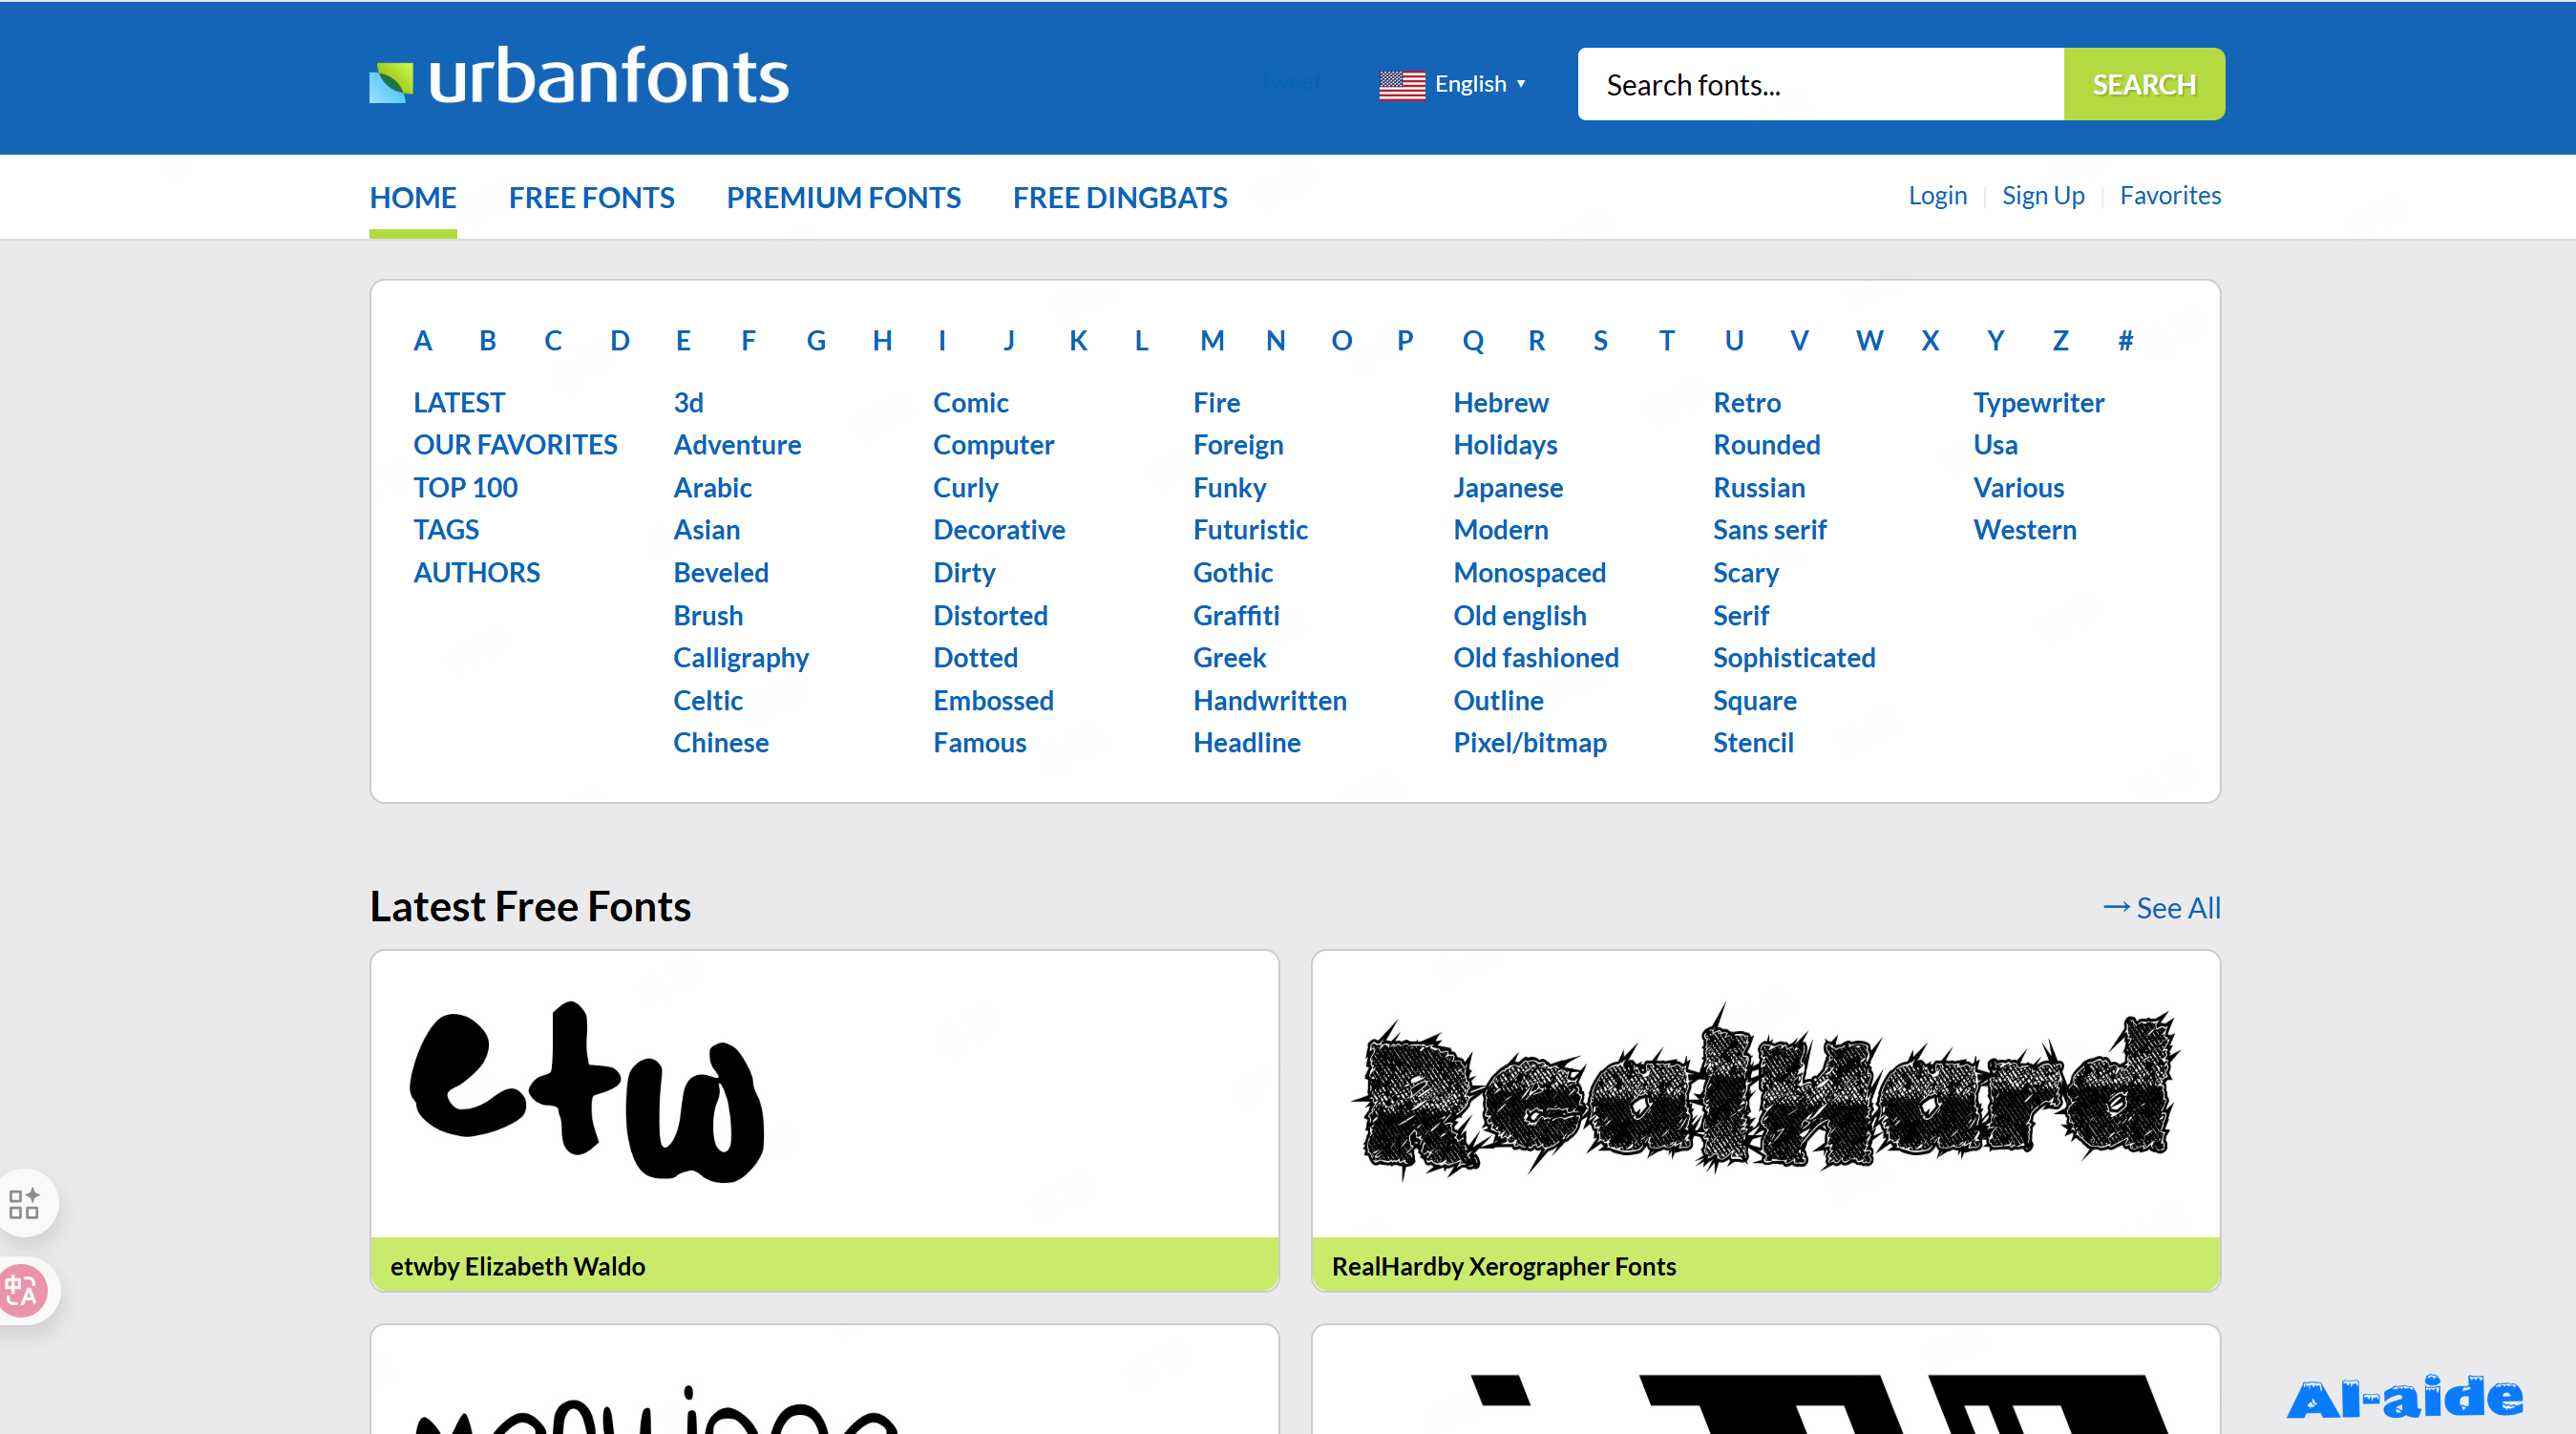Select the Monospaced font category
This screenshot has width=2576, height=1434.
(x=1529, y=573)
